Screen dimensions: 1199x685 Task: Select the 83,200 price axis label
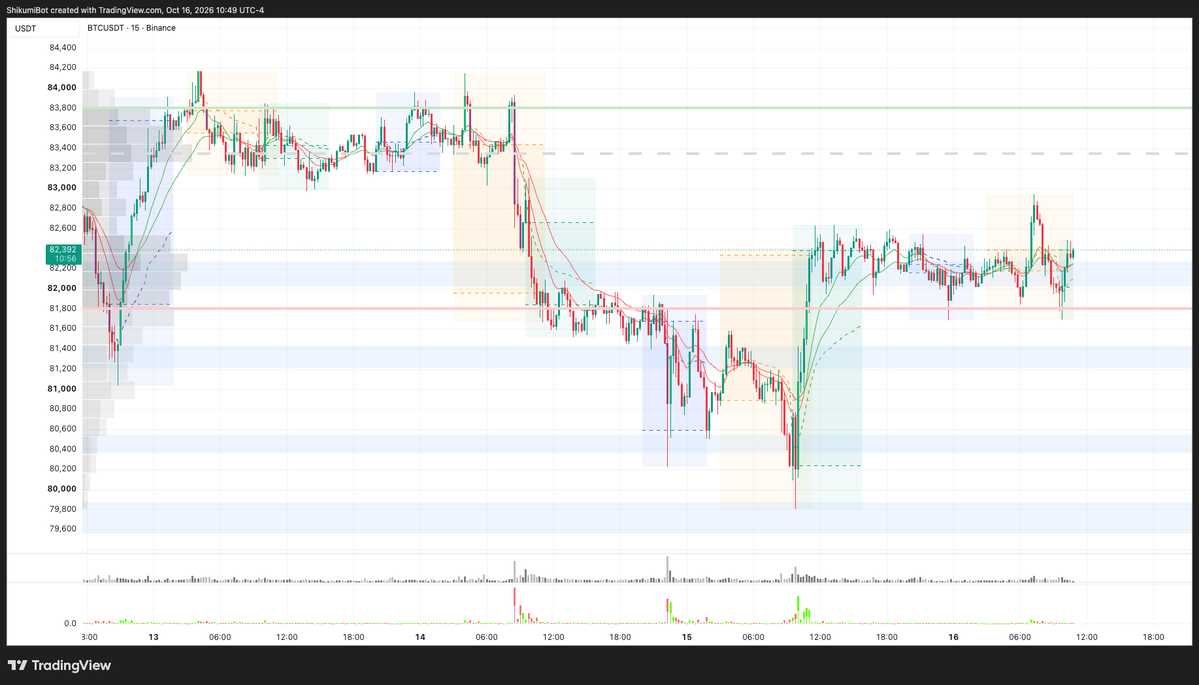pyautogui.click(x=62, y=167)
